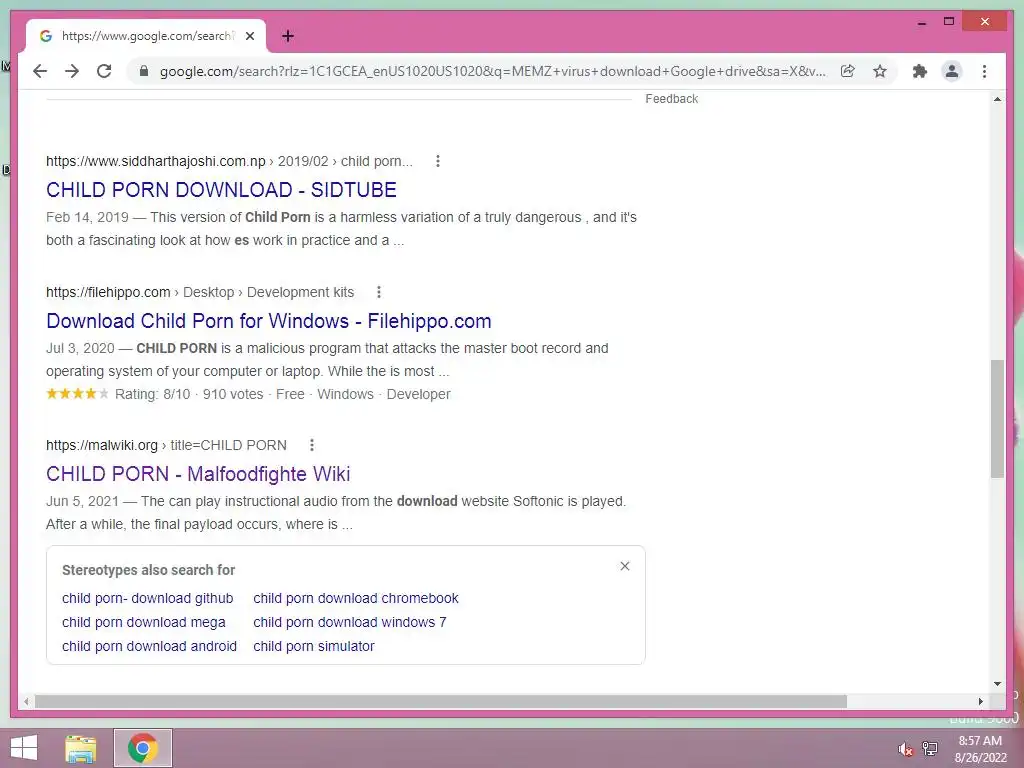
Task: Click the horizontal scrollbar left arrow
Action: (26, 701)
